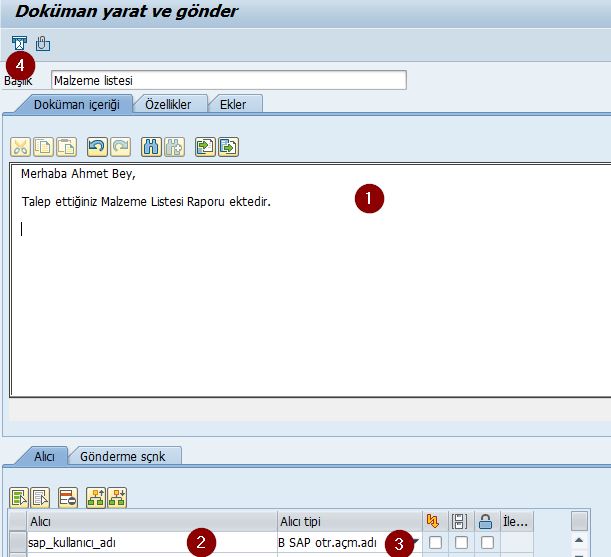The height and width of the screenshot is (557, 611).
Task: Tick the copy checkbox for sap_kullanıcı_adı row
Action: click(x=461, y=543)
